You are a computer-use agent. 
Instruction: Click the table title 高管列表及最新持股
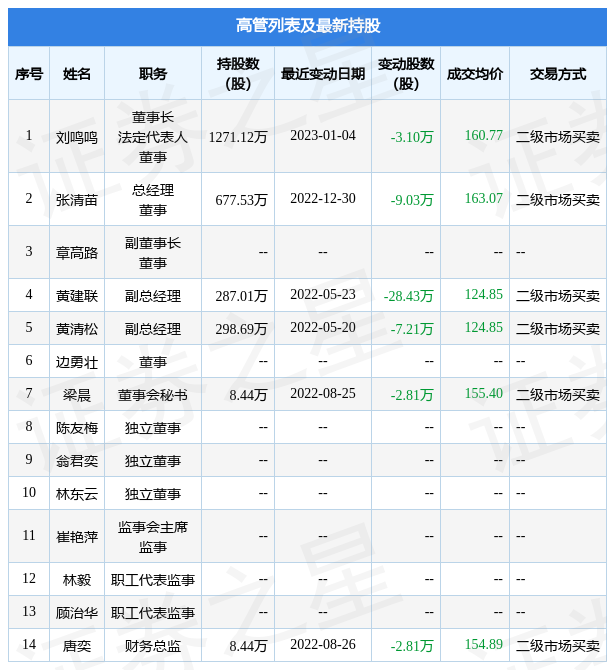[308, 26]
